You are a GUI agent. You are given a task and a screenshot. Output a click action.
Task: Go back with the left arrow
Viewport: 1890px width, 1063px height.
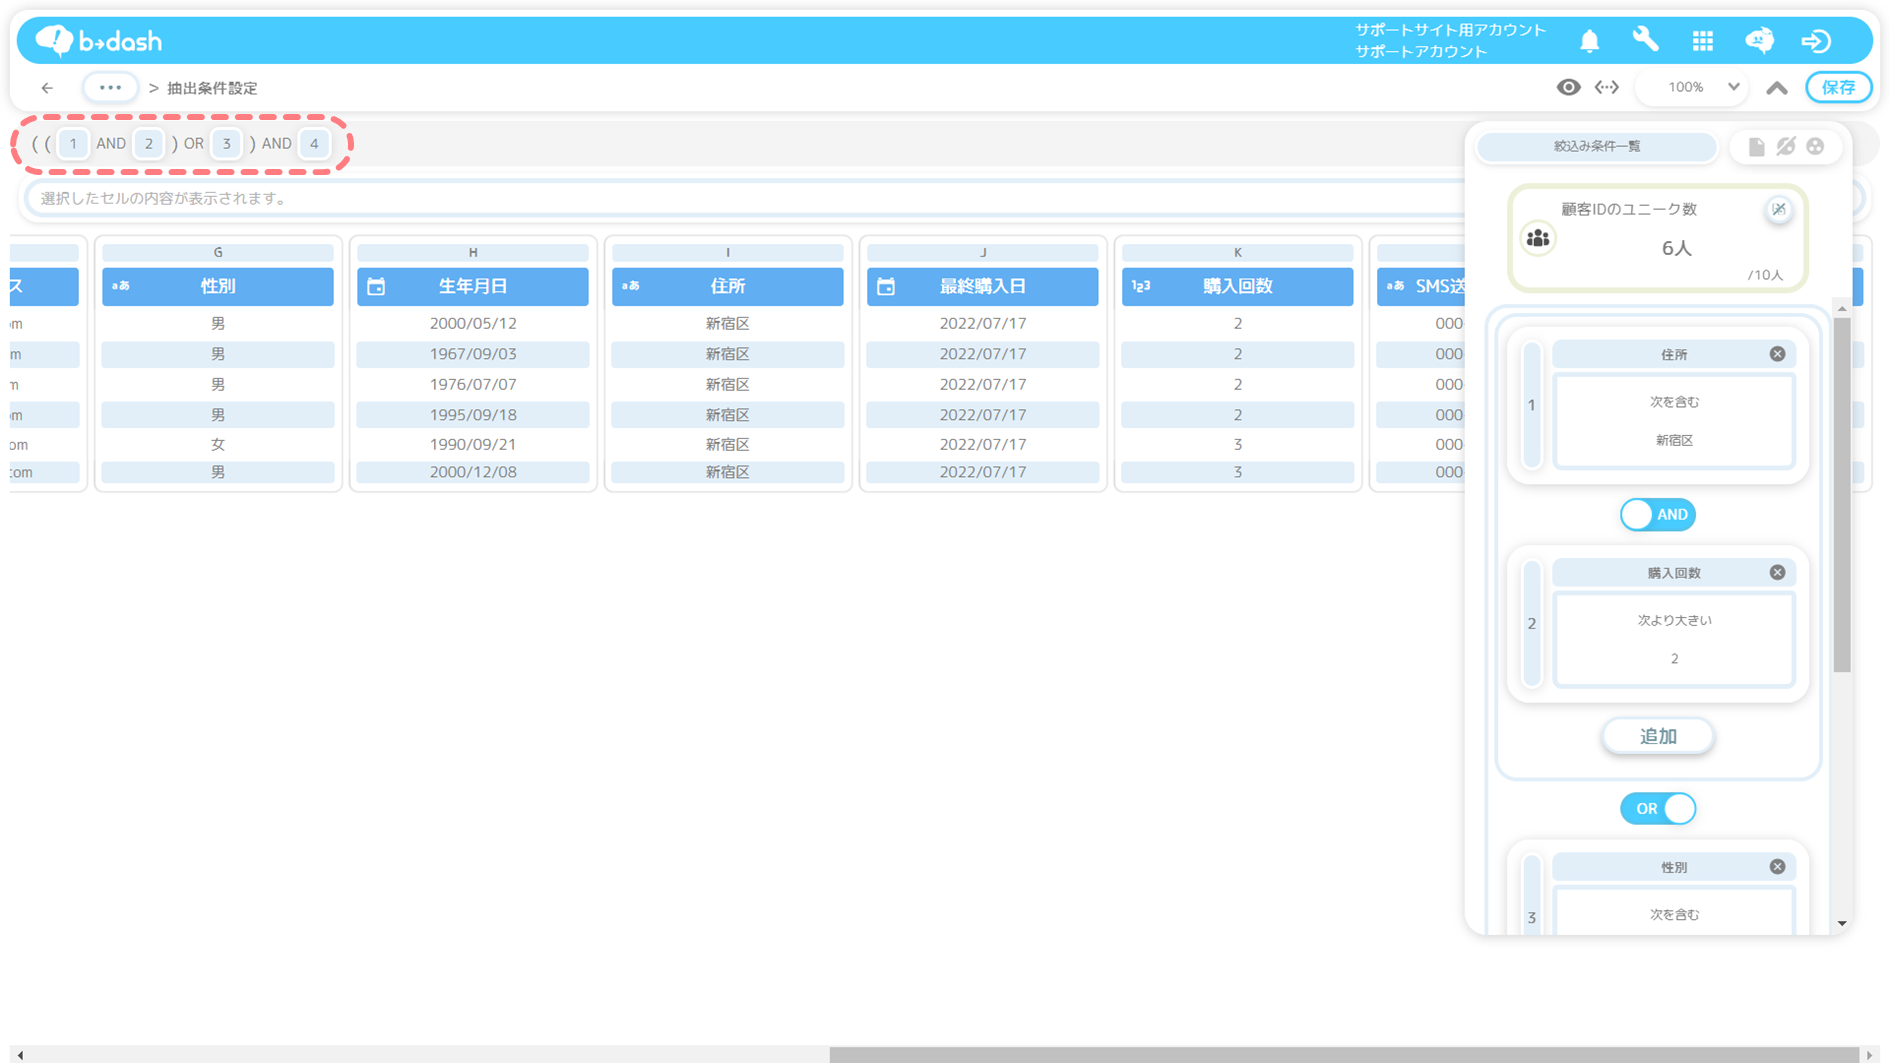[47, 88]
